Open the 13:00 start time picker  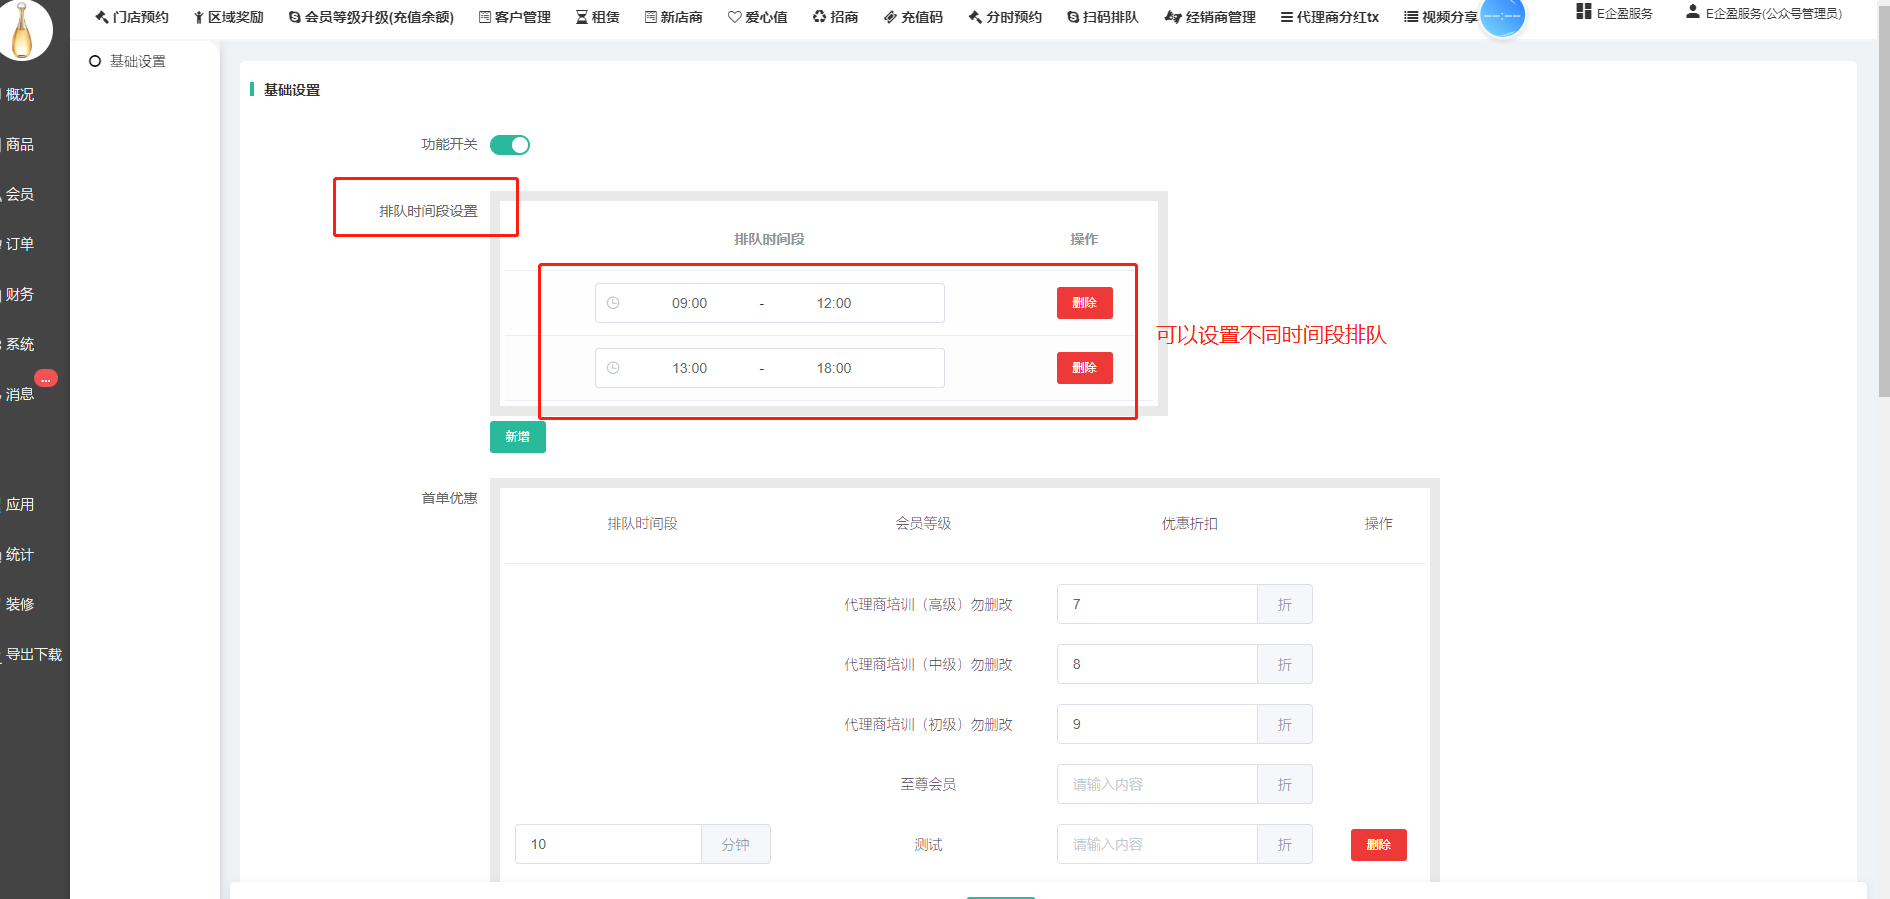pos(689,368)
